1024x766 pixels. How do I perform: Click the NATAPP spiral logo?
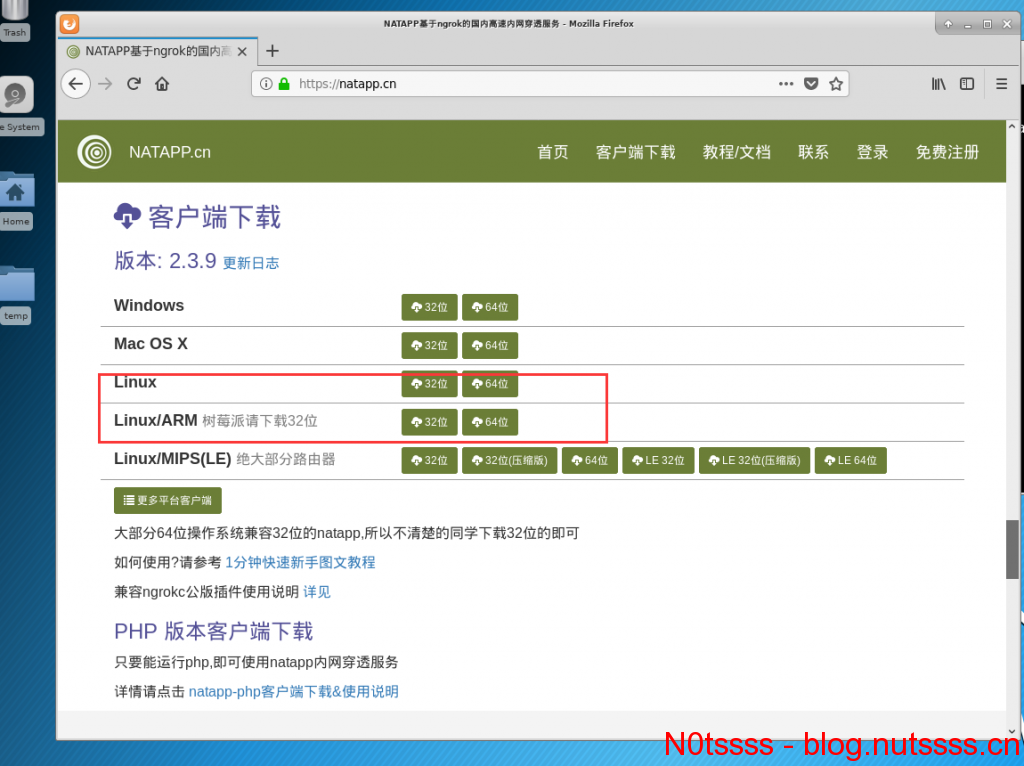(95, 152)
